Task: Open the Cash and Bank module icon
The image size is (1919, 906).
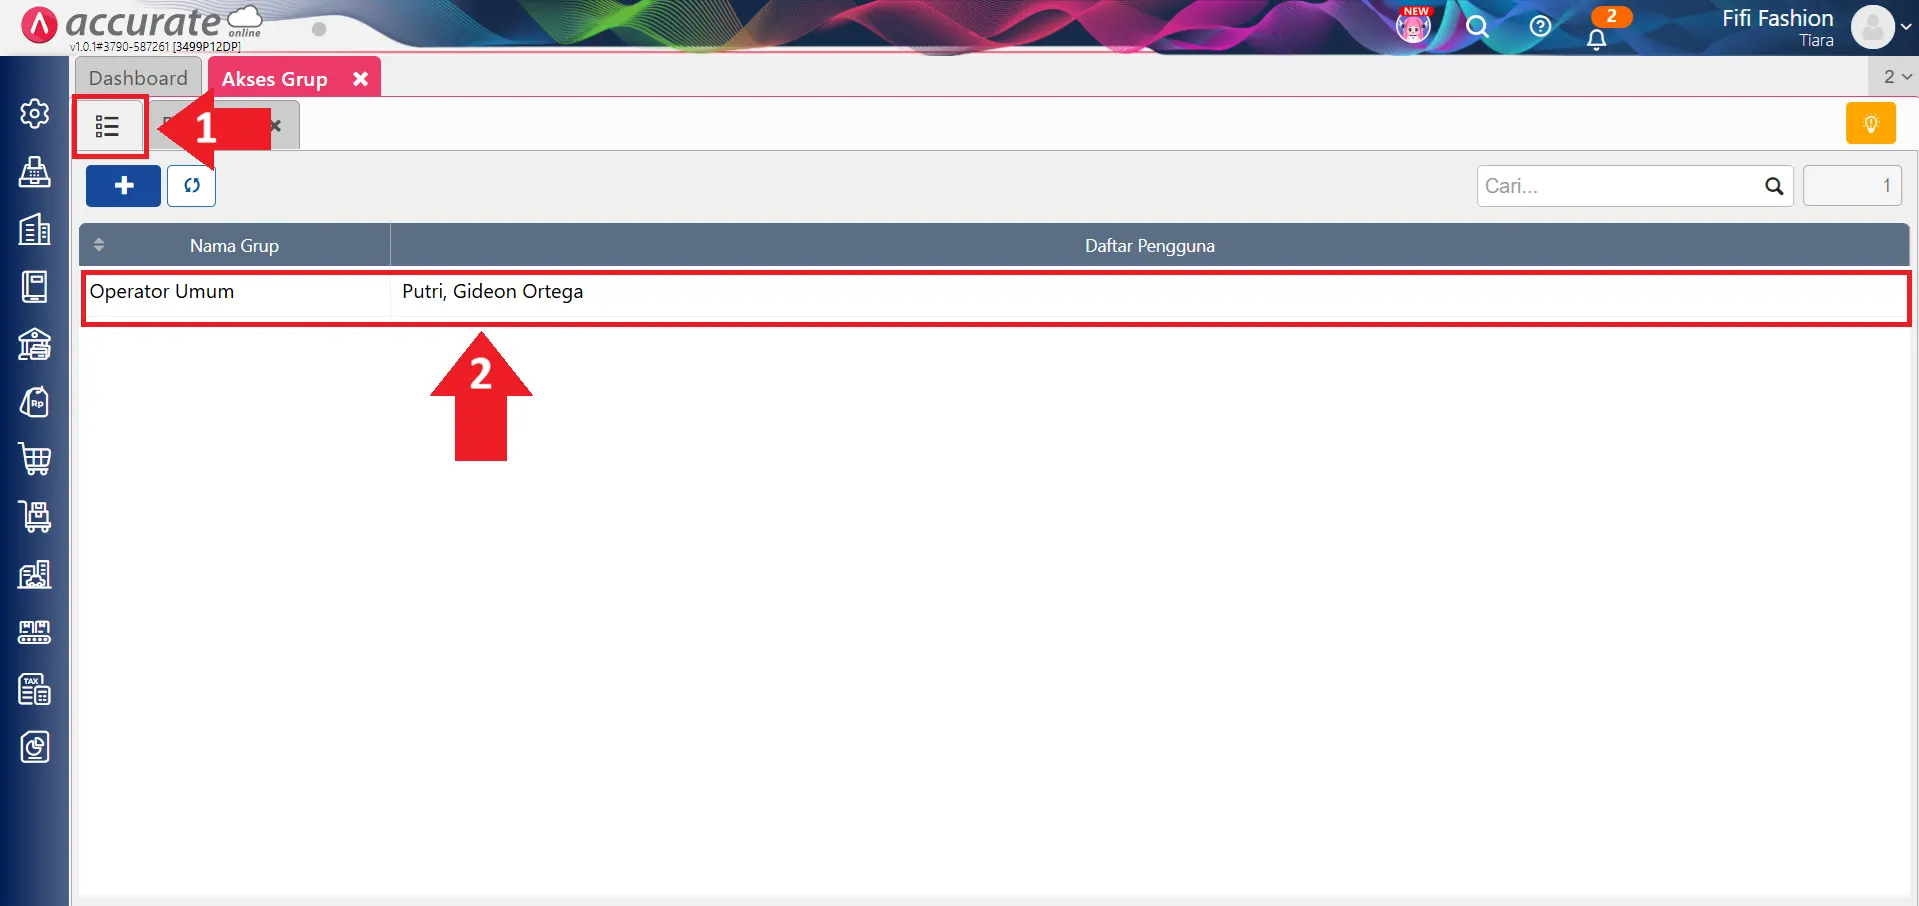Action: [x=35, y=345]
